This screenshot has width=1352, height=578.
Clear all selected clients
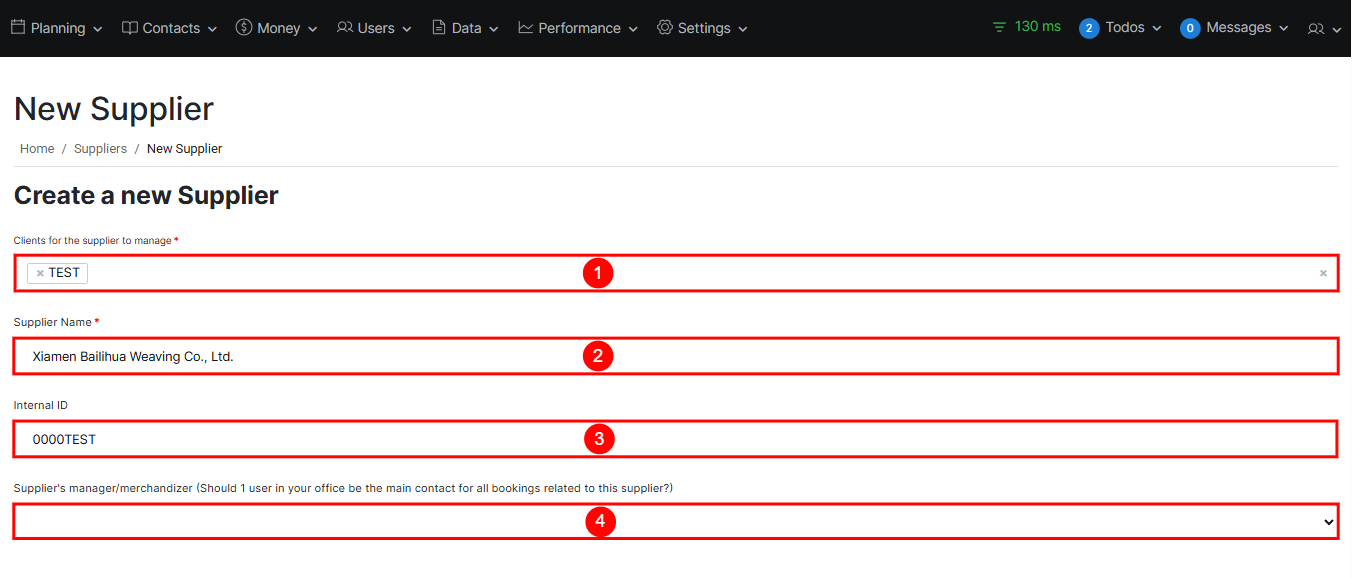click(x=1323, y=273)
